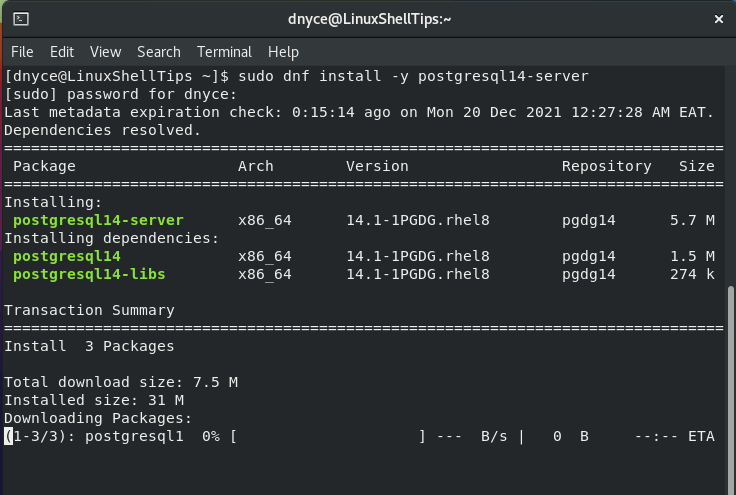736x495 pixels.
Task: Click the terminal cursor block at '(1-3/3)'
Action: click(8, 436)
